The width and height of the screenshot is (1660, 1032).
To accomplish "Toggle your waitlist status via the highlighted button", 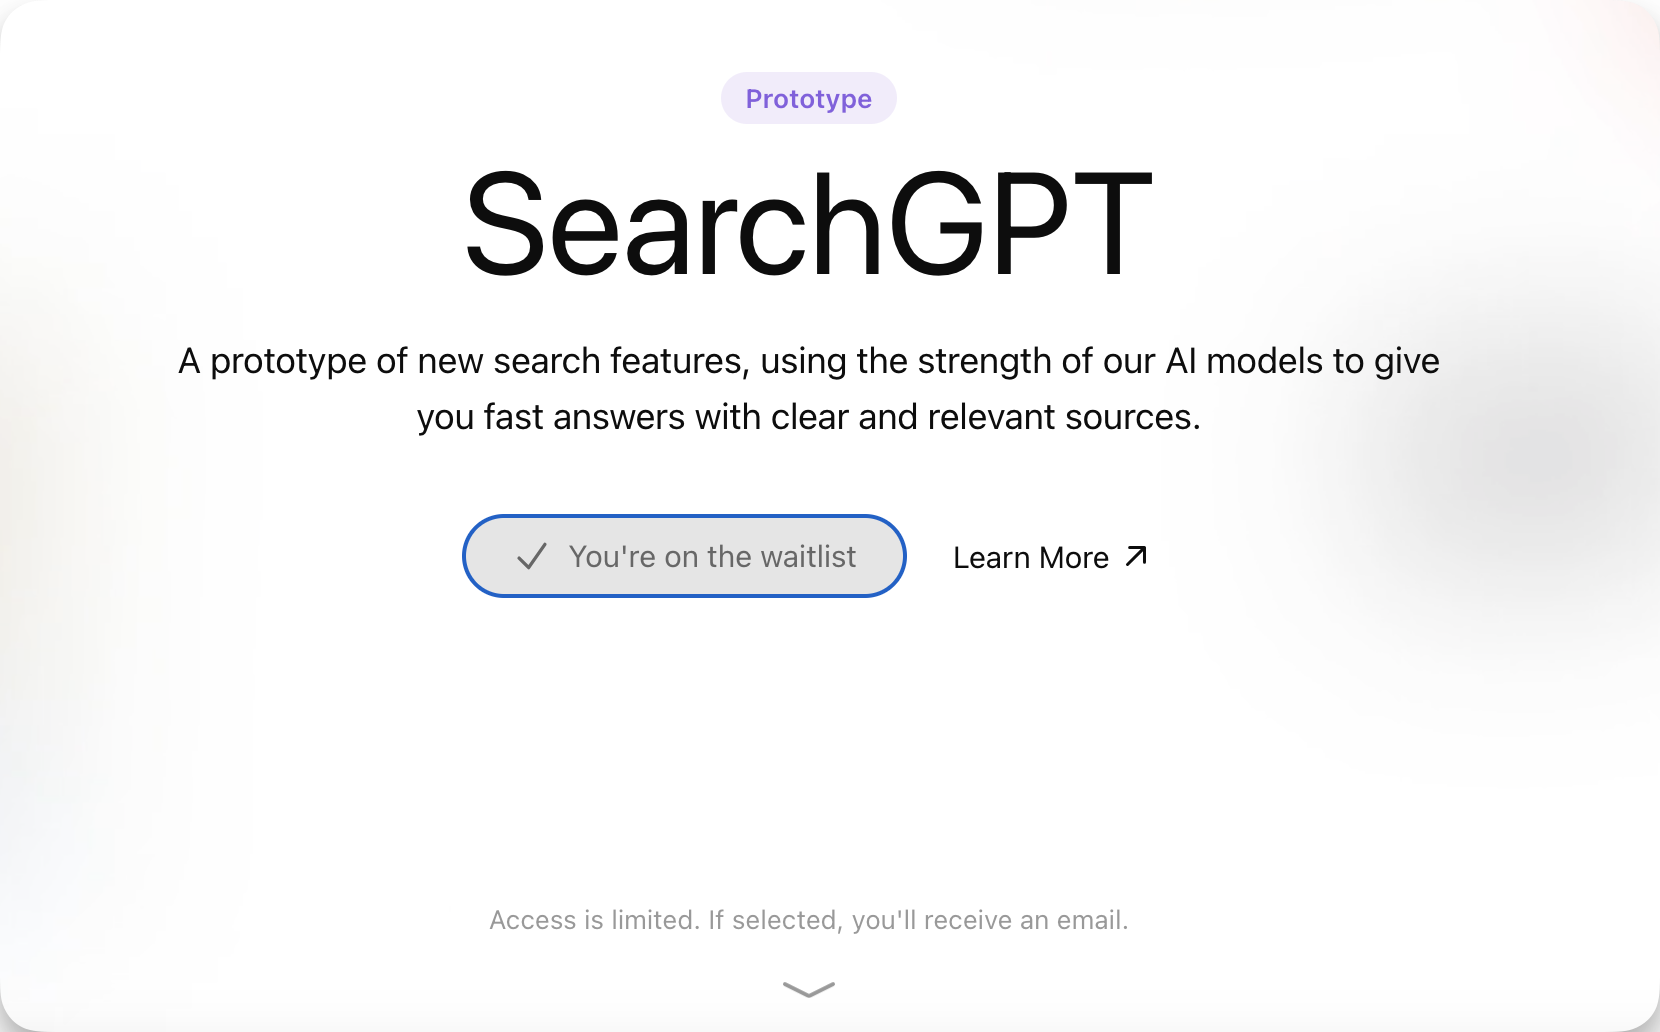I will tap(683, 556).
